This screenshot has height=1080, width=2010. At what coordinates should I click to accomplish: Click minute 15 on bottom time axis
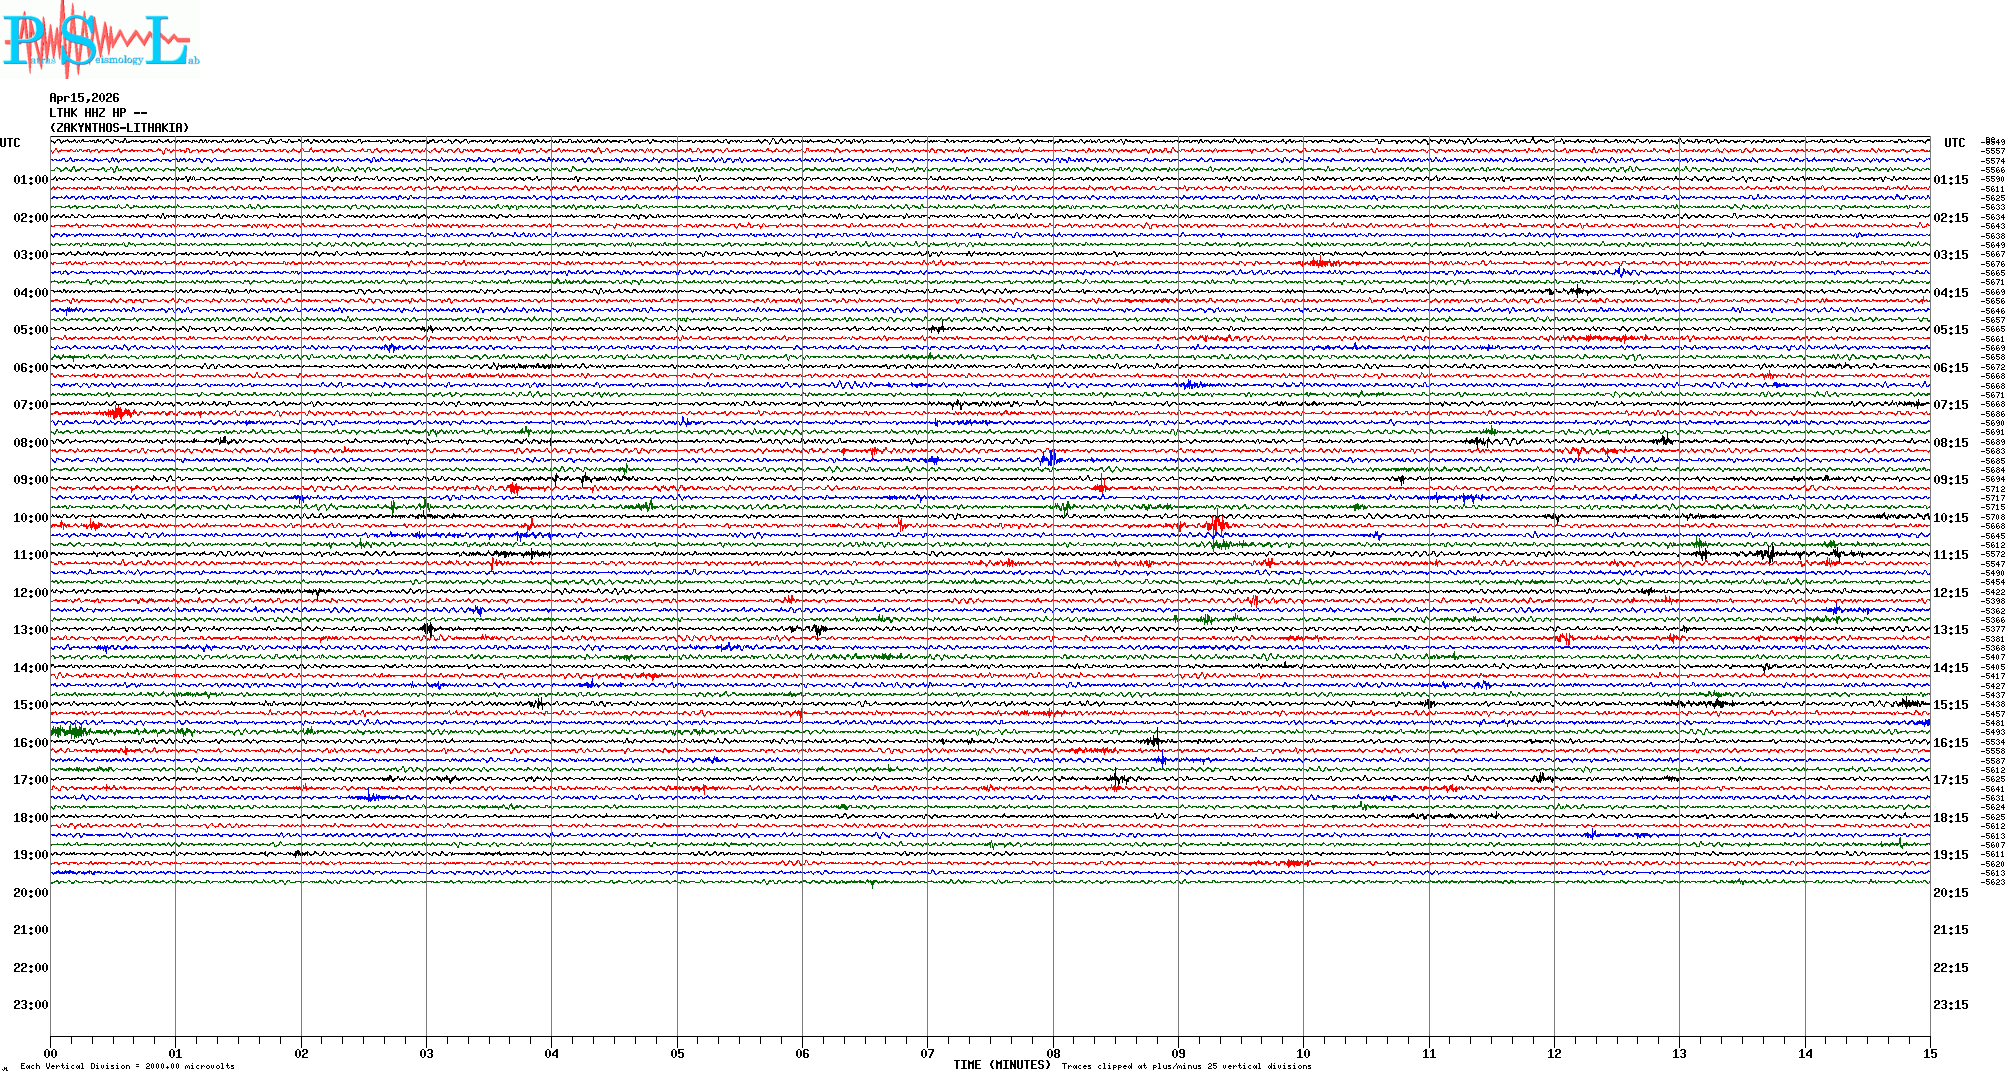click(1929, 1054)
